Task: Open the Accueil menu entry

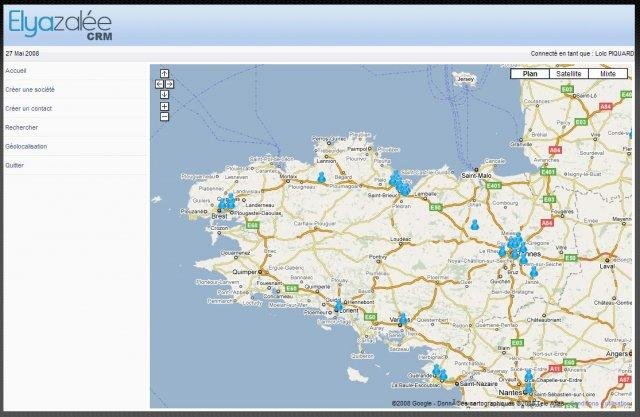Action: [x=16, y=71]
